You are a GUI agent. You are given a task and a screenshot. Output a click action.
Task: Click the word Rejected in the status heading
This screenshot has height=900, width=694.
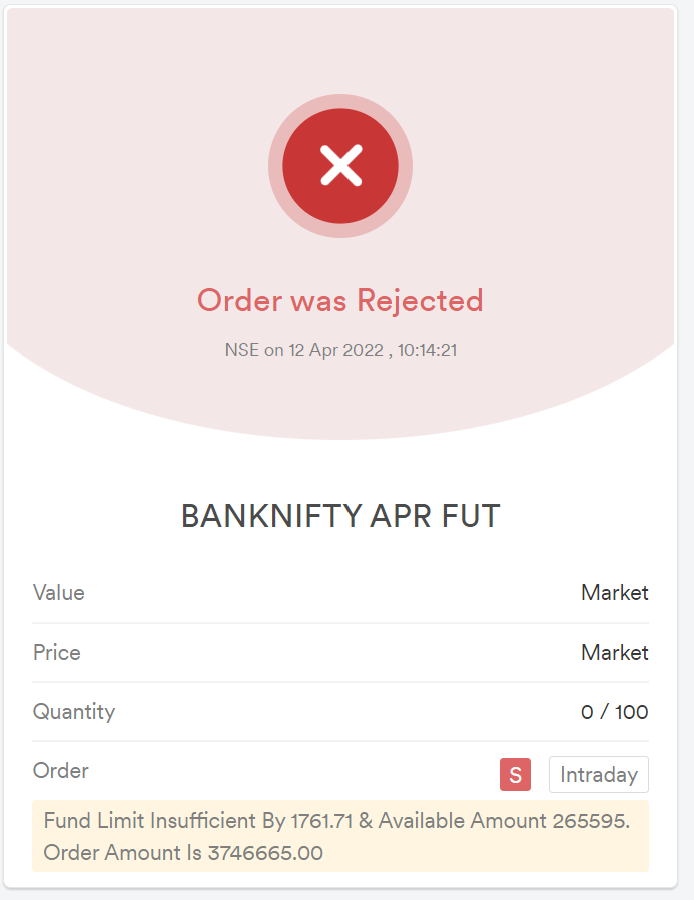pos(420,300)
